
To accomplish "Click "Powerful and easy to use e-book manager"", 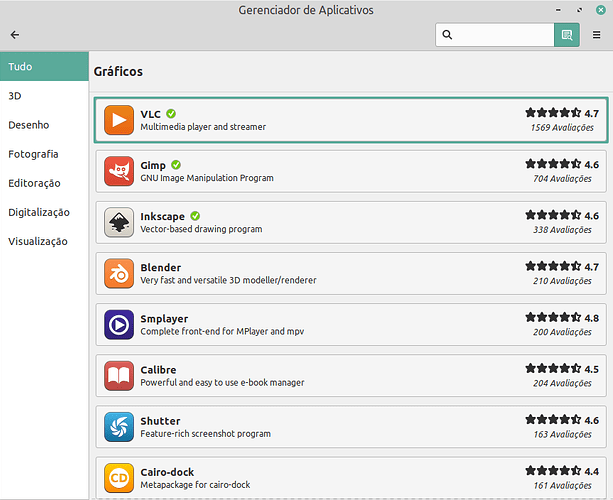I will click(222, 383).
